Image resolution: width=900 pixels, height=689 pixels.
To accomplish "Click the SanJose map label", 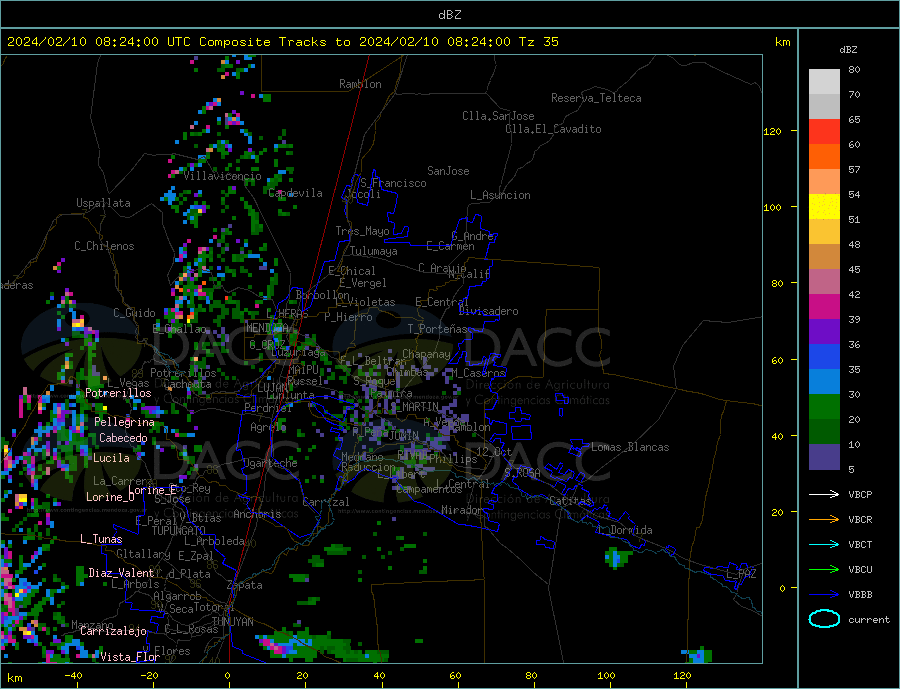I will [x=448, y=171].
